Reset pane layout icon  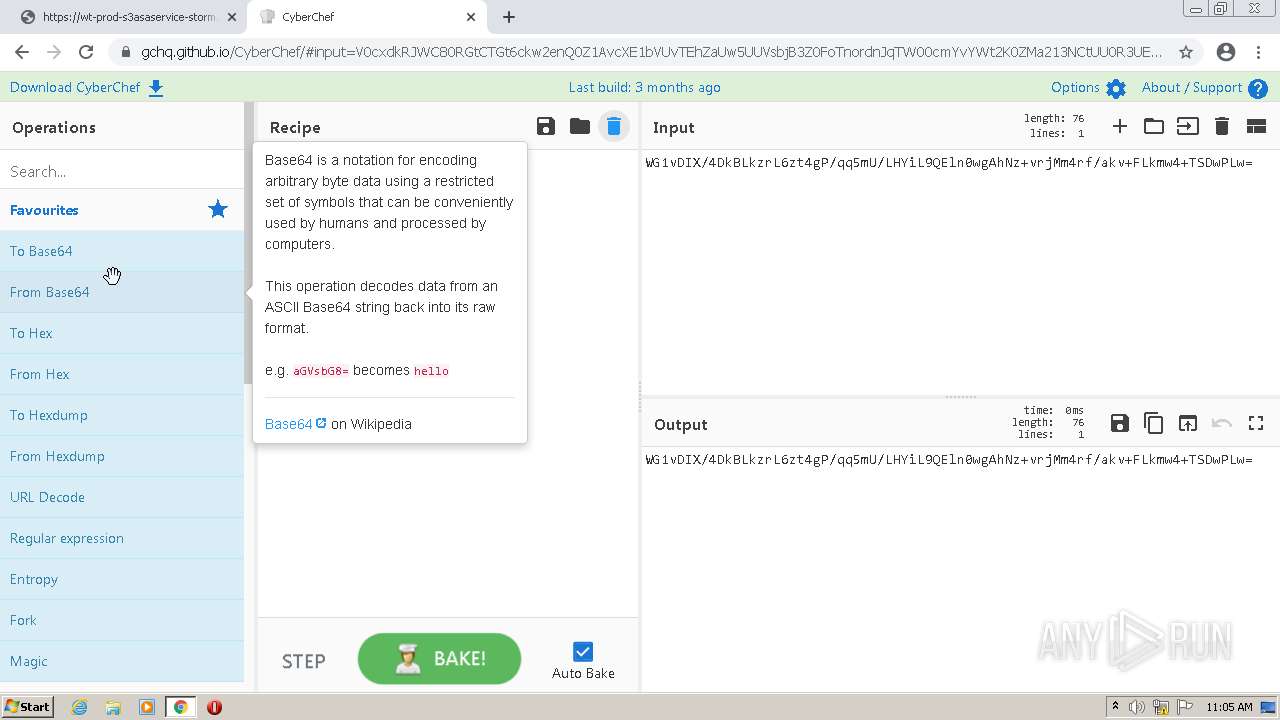(1256, 126)
